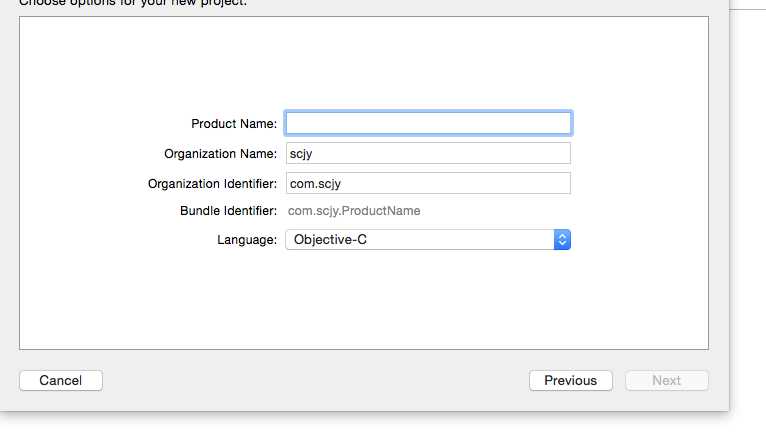This screenshot has height=434, width=766.
Task: Click the Language label
Action: (x=247, y=240)
